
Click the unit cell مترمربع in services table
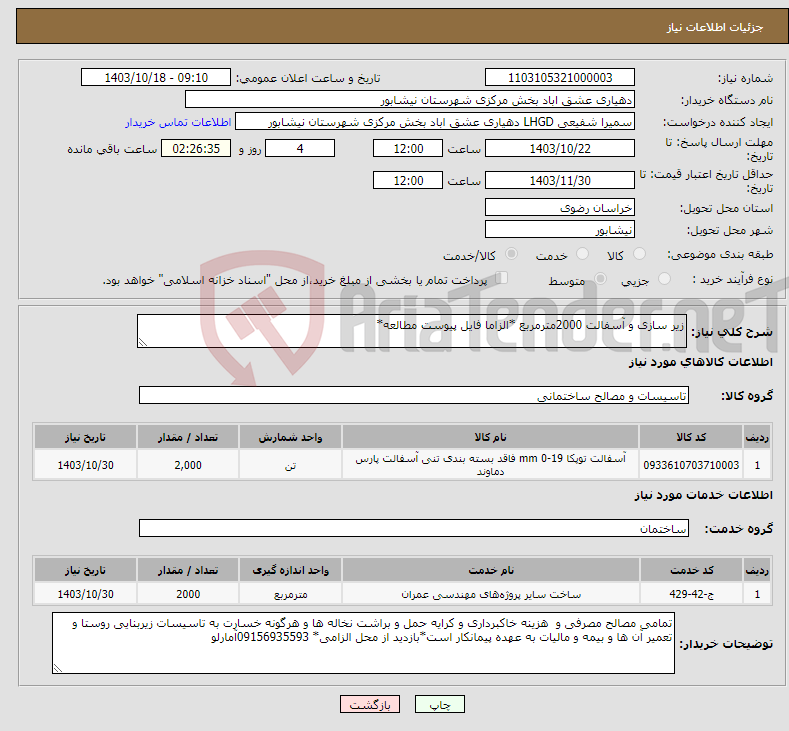pos(290,594)
